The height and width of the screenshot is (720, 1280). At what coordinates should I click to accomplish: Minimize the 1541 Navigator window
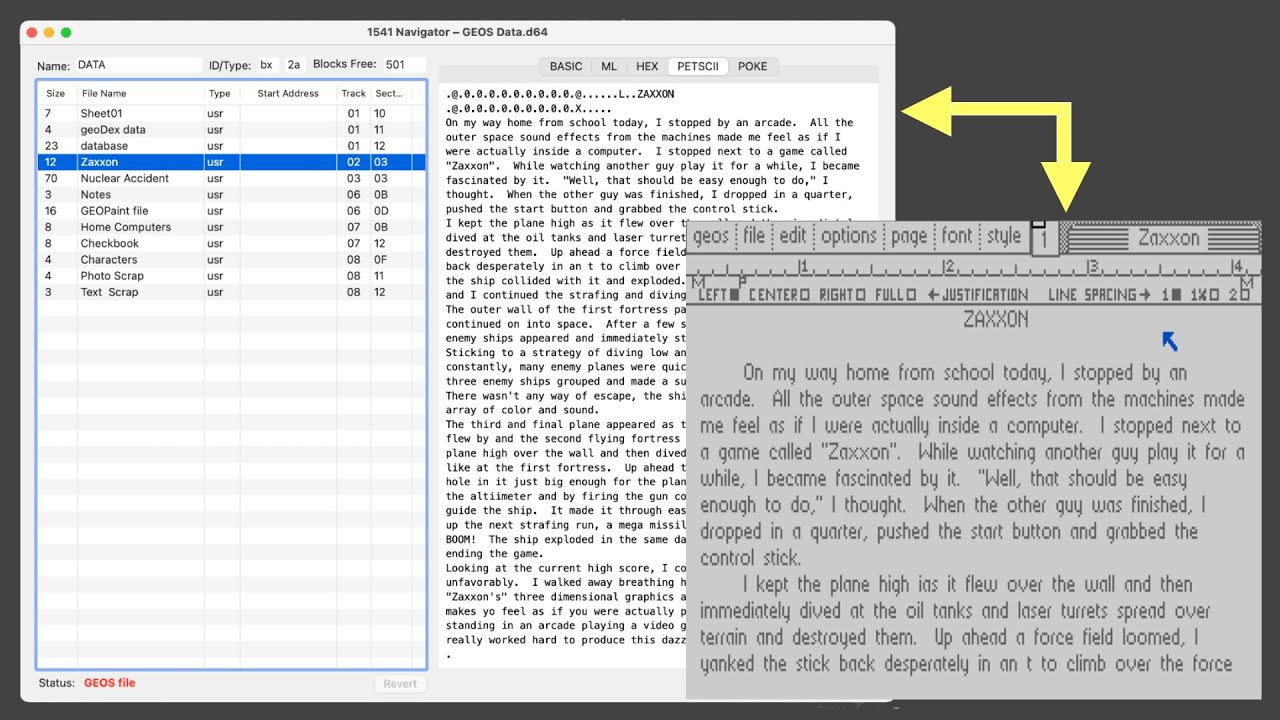(49, 32)
